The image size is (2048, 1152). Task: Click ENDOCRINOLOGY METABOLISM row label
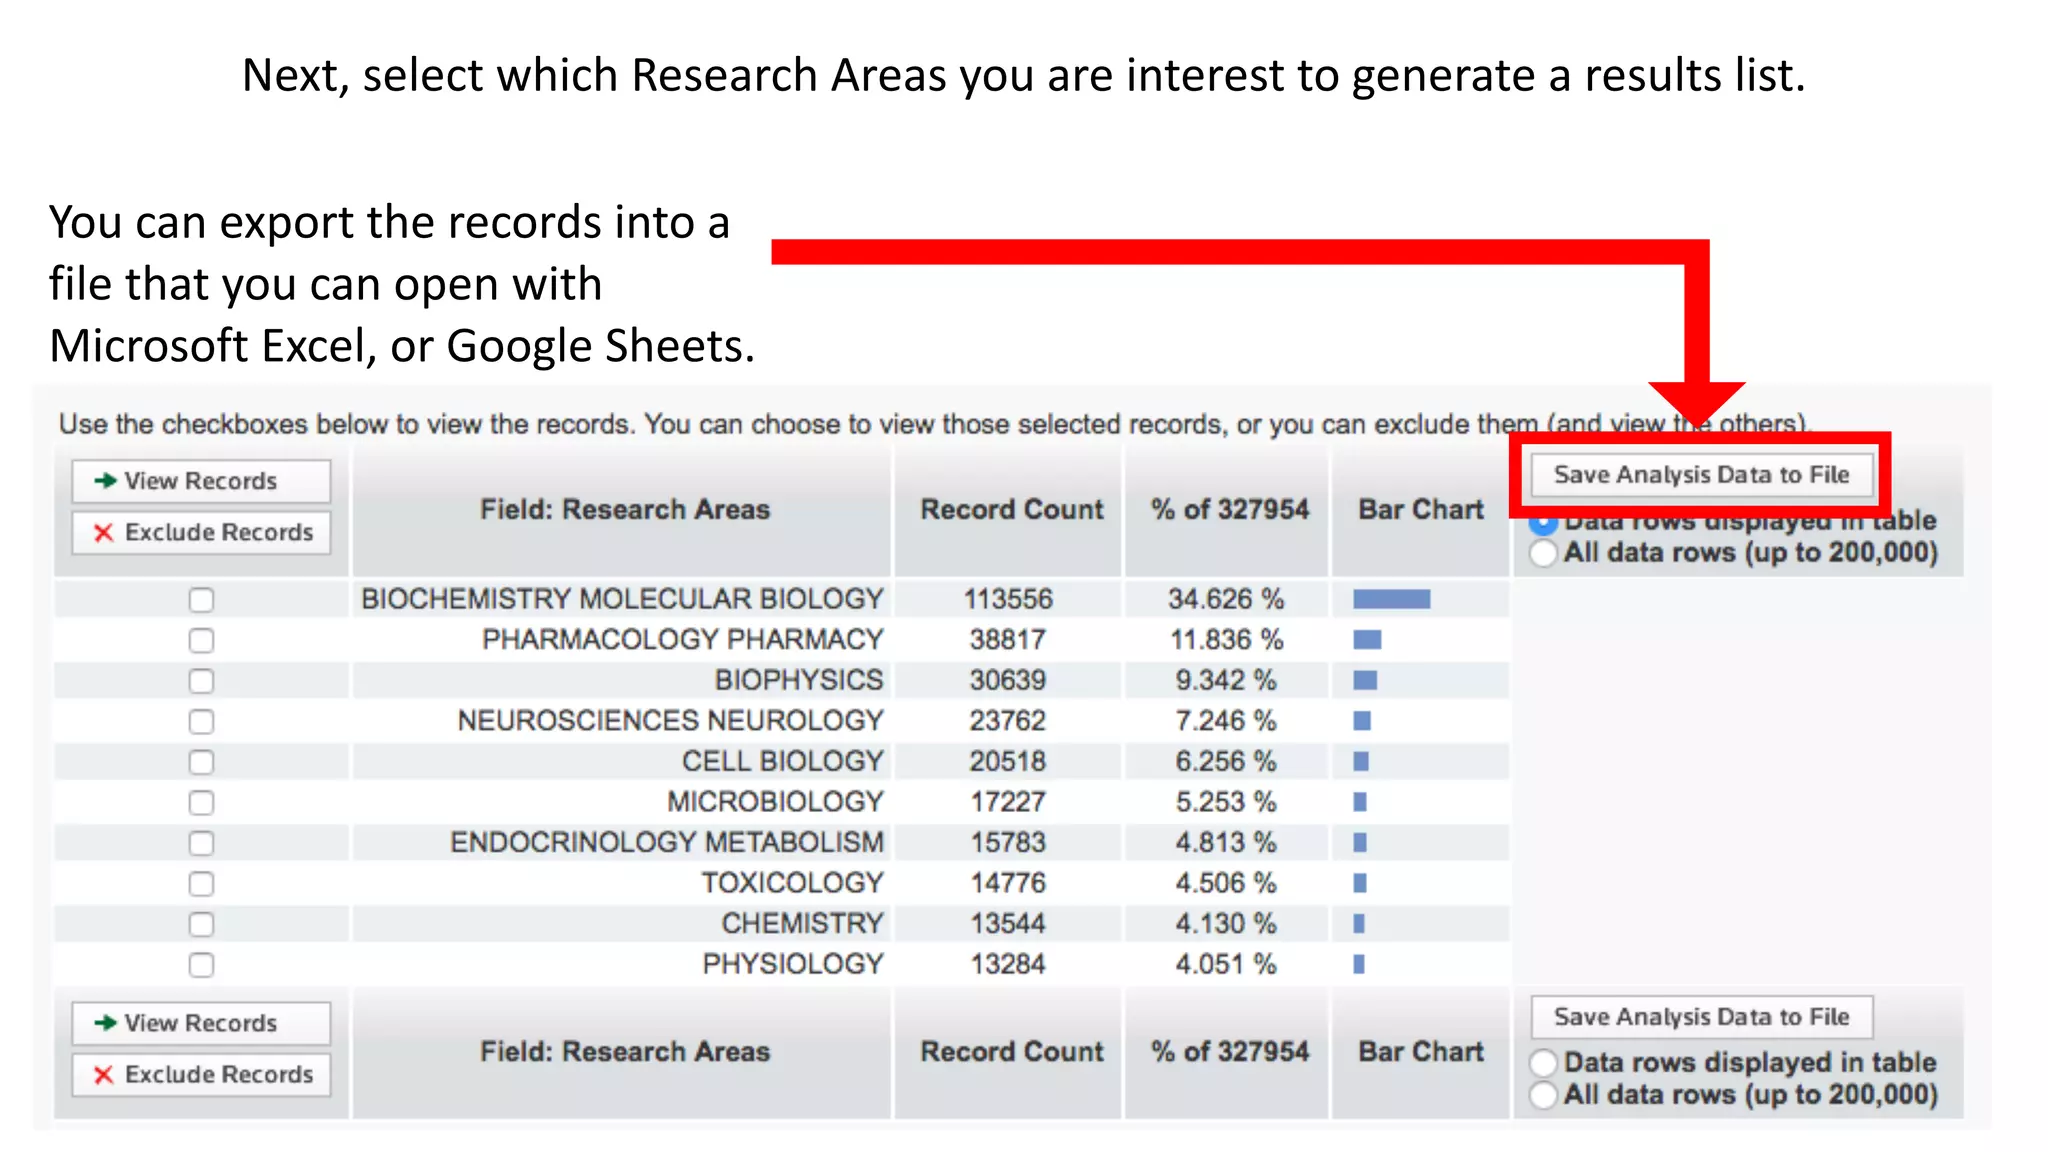(x=667, y=842)
